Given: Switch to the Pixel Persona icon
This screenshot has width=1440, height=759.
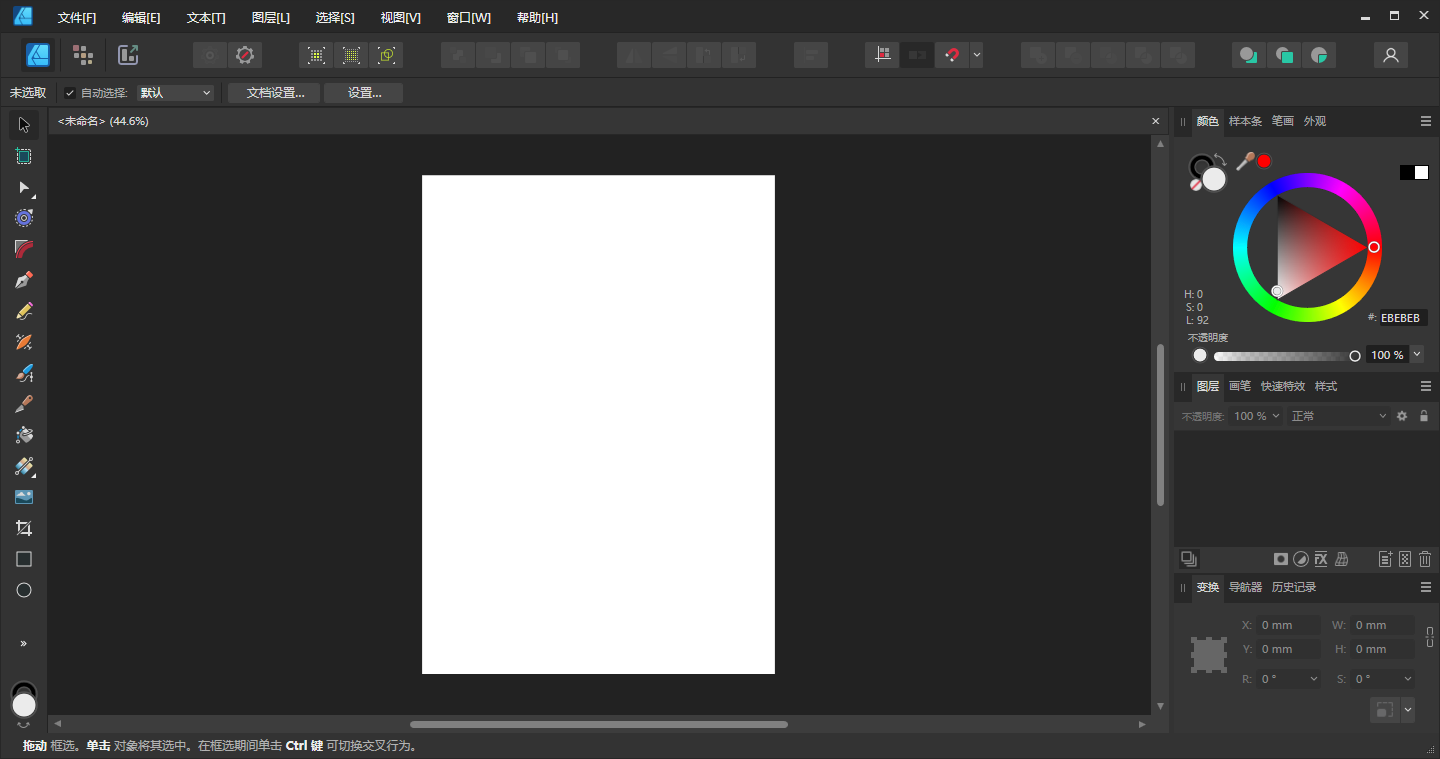Looking at the screenshot, I should coord(83,55).
